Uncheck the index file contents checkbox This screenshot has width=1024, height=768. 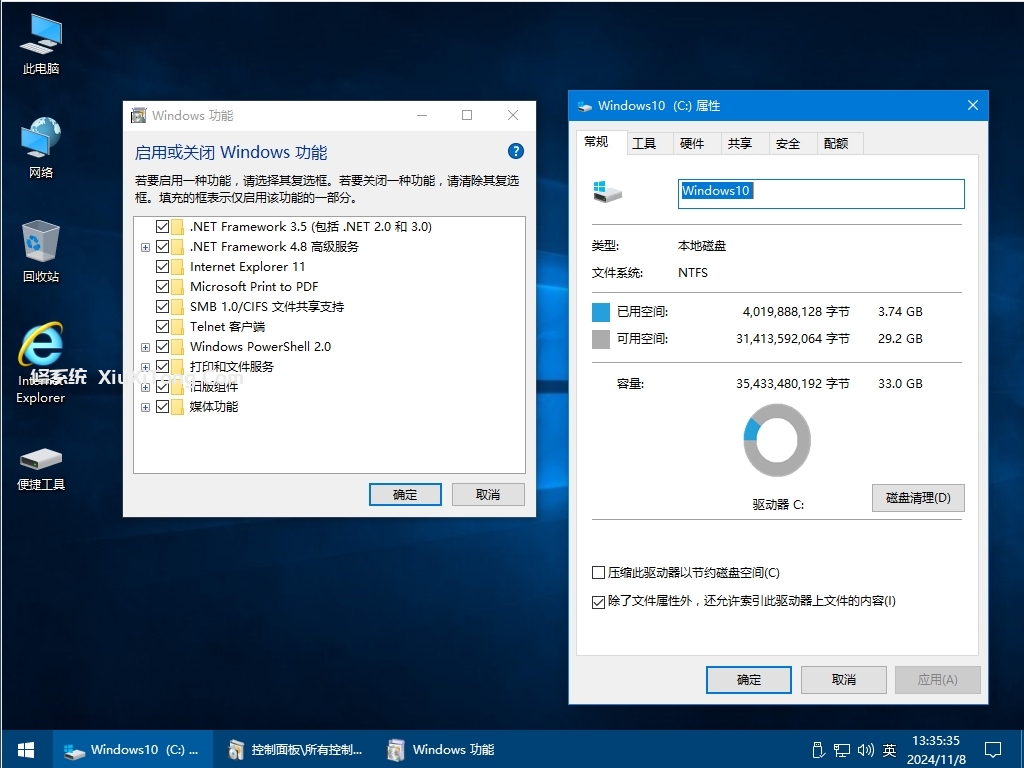click(x=598, y=602)
